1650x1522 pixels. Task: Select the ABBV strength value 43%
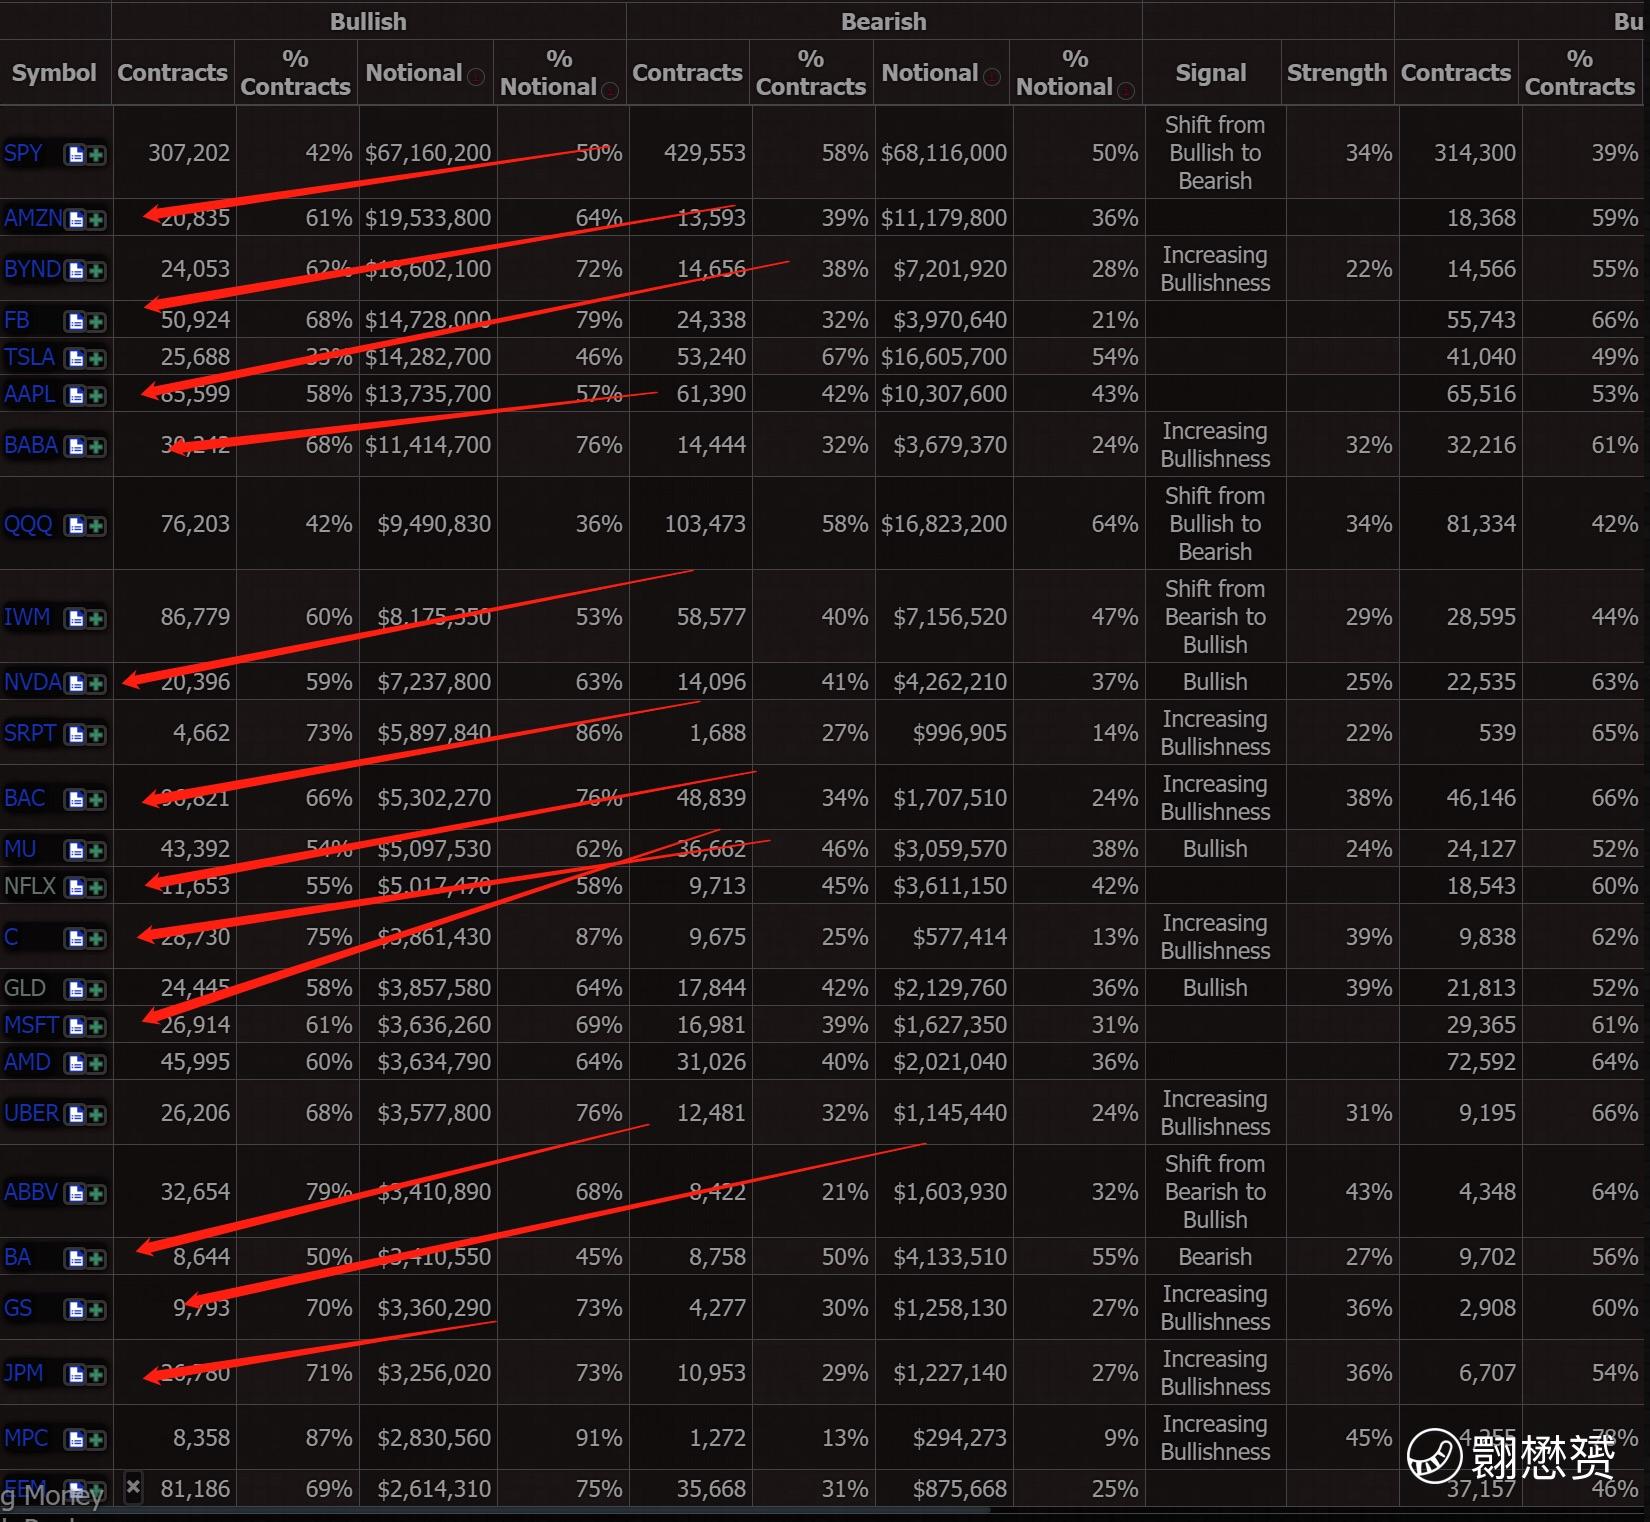tap(1369, 1192)
